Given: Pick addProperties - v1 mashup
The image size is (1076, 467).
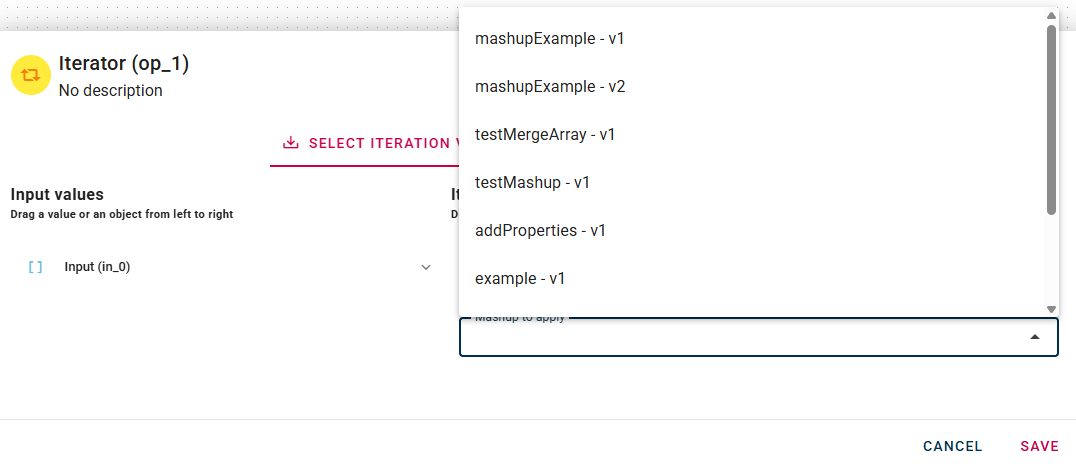Looking at the screenshot, I should pos(540,231).
